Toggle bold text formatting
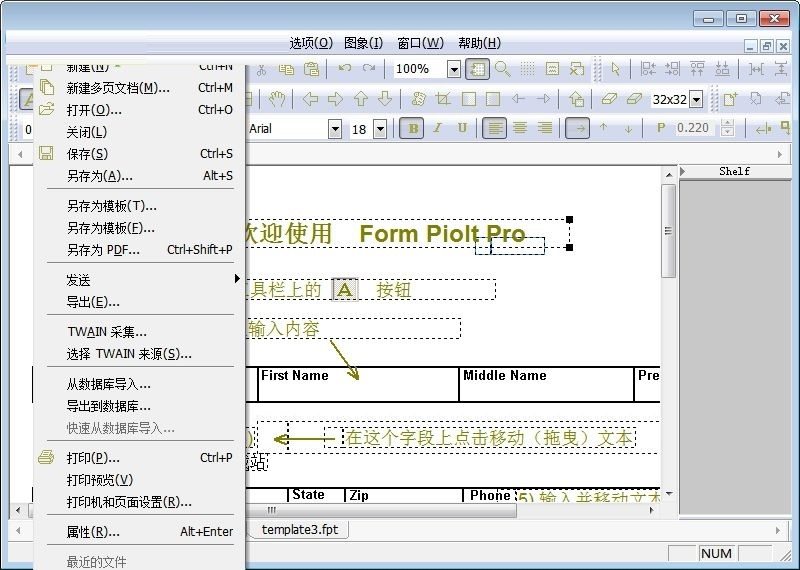This screenshot has height=570, width=800. pos(411,128)
